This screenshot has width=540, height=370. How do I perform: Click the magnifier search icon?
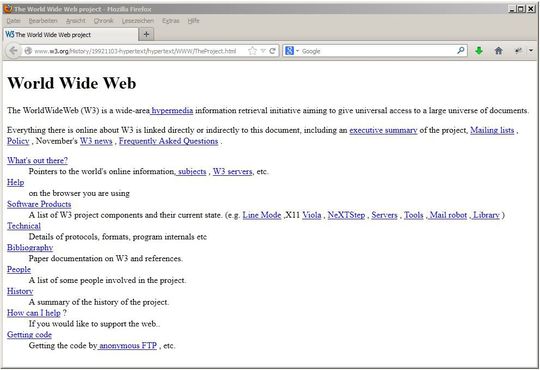(460, 51)
